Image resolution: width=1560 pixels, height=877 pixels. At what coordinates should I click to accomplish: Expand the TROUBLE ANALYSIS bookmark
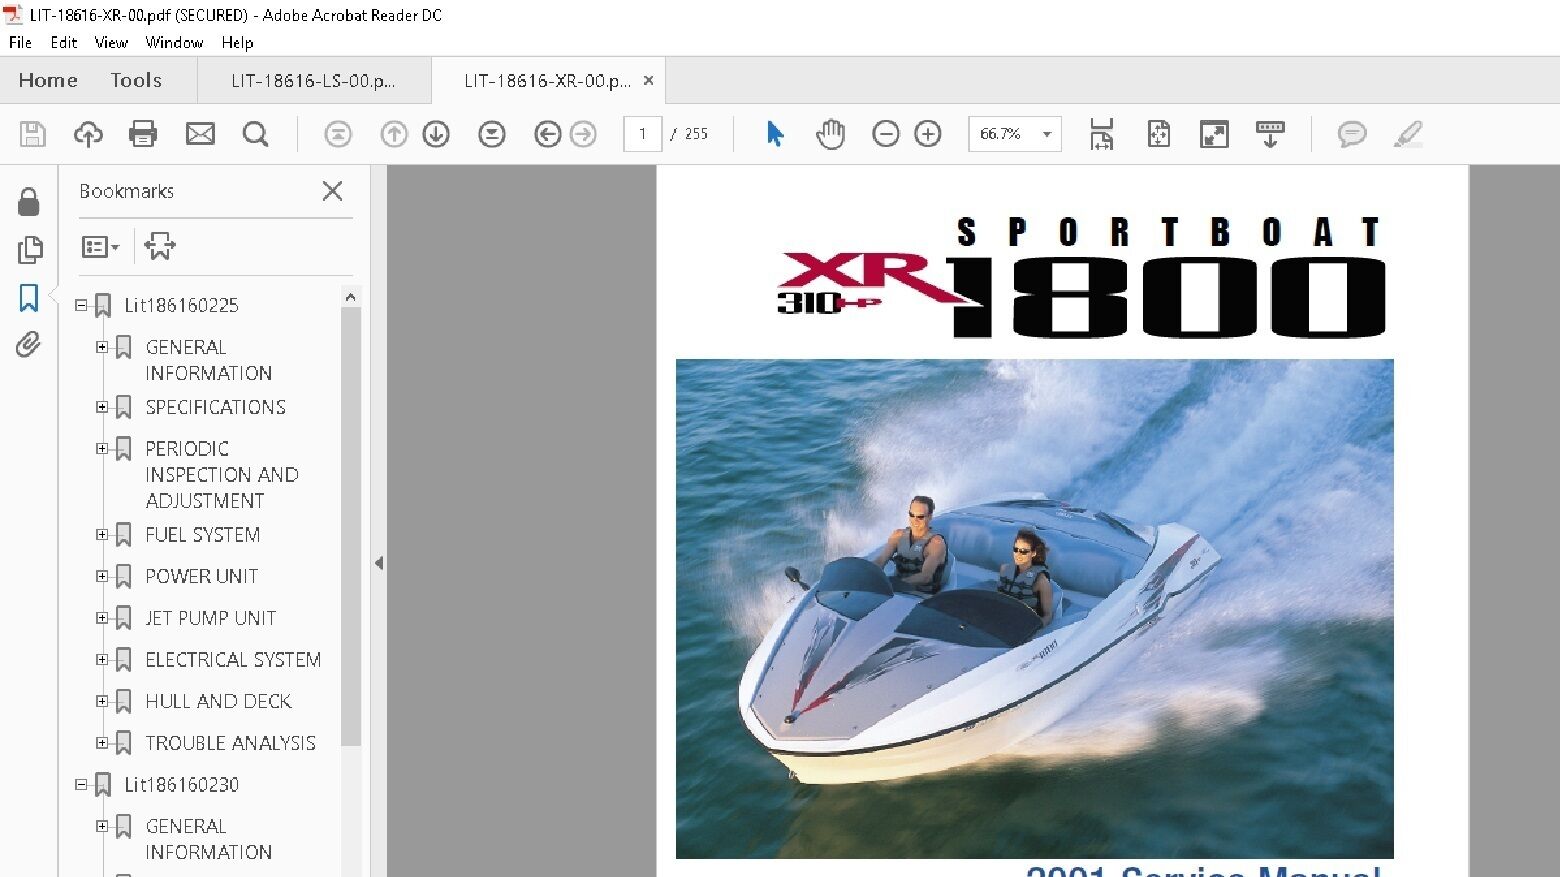coord(102,743)
